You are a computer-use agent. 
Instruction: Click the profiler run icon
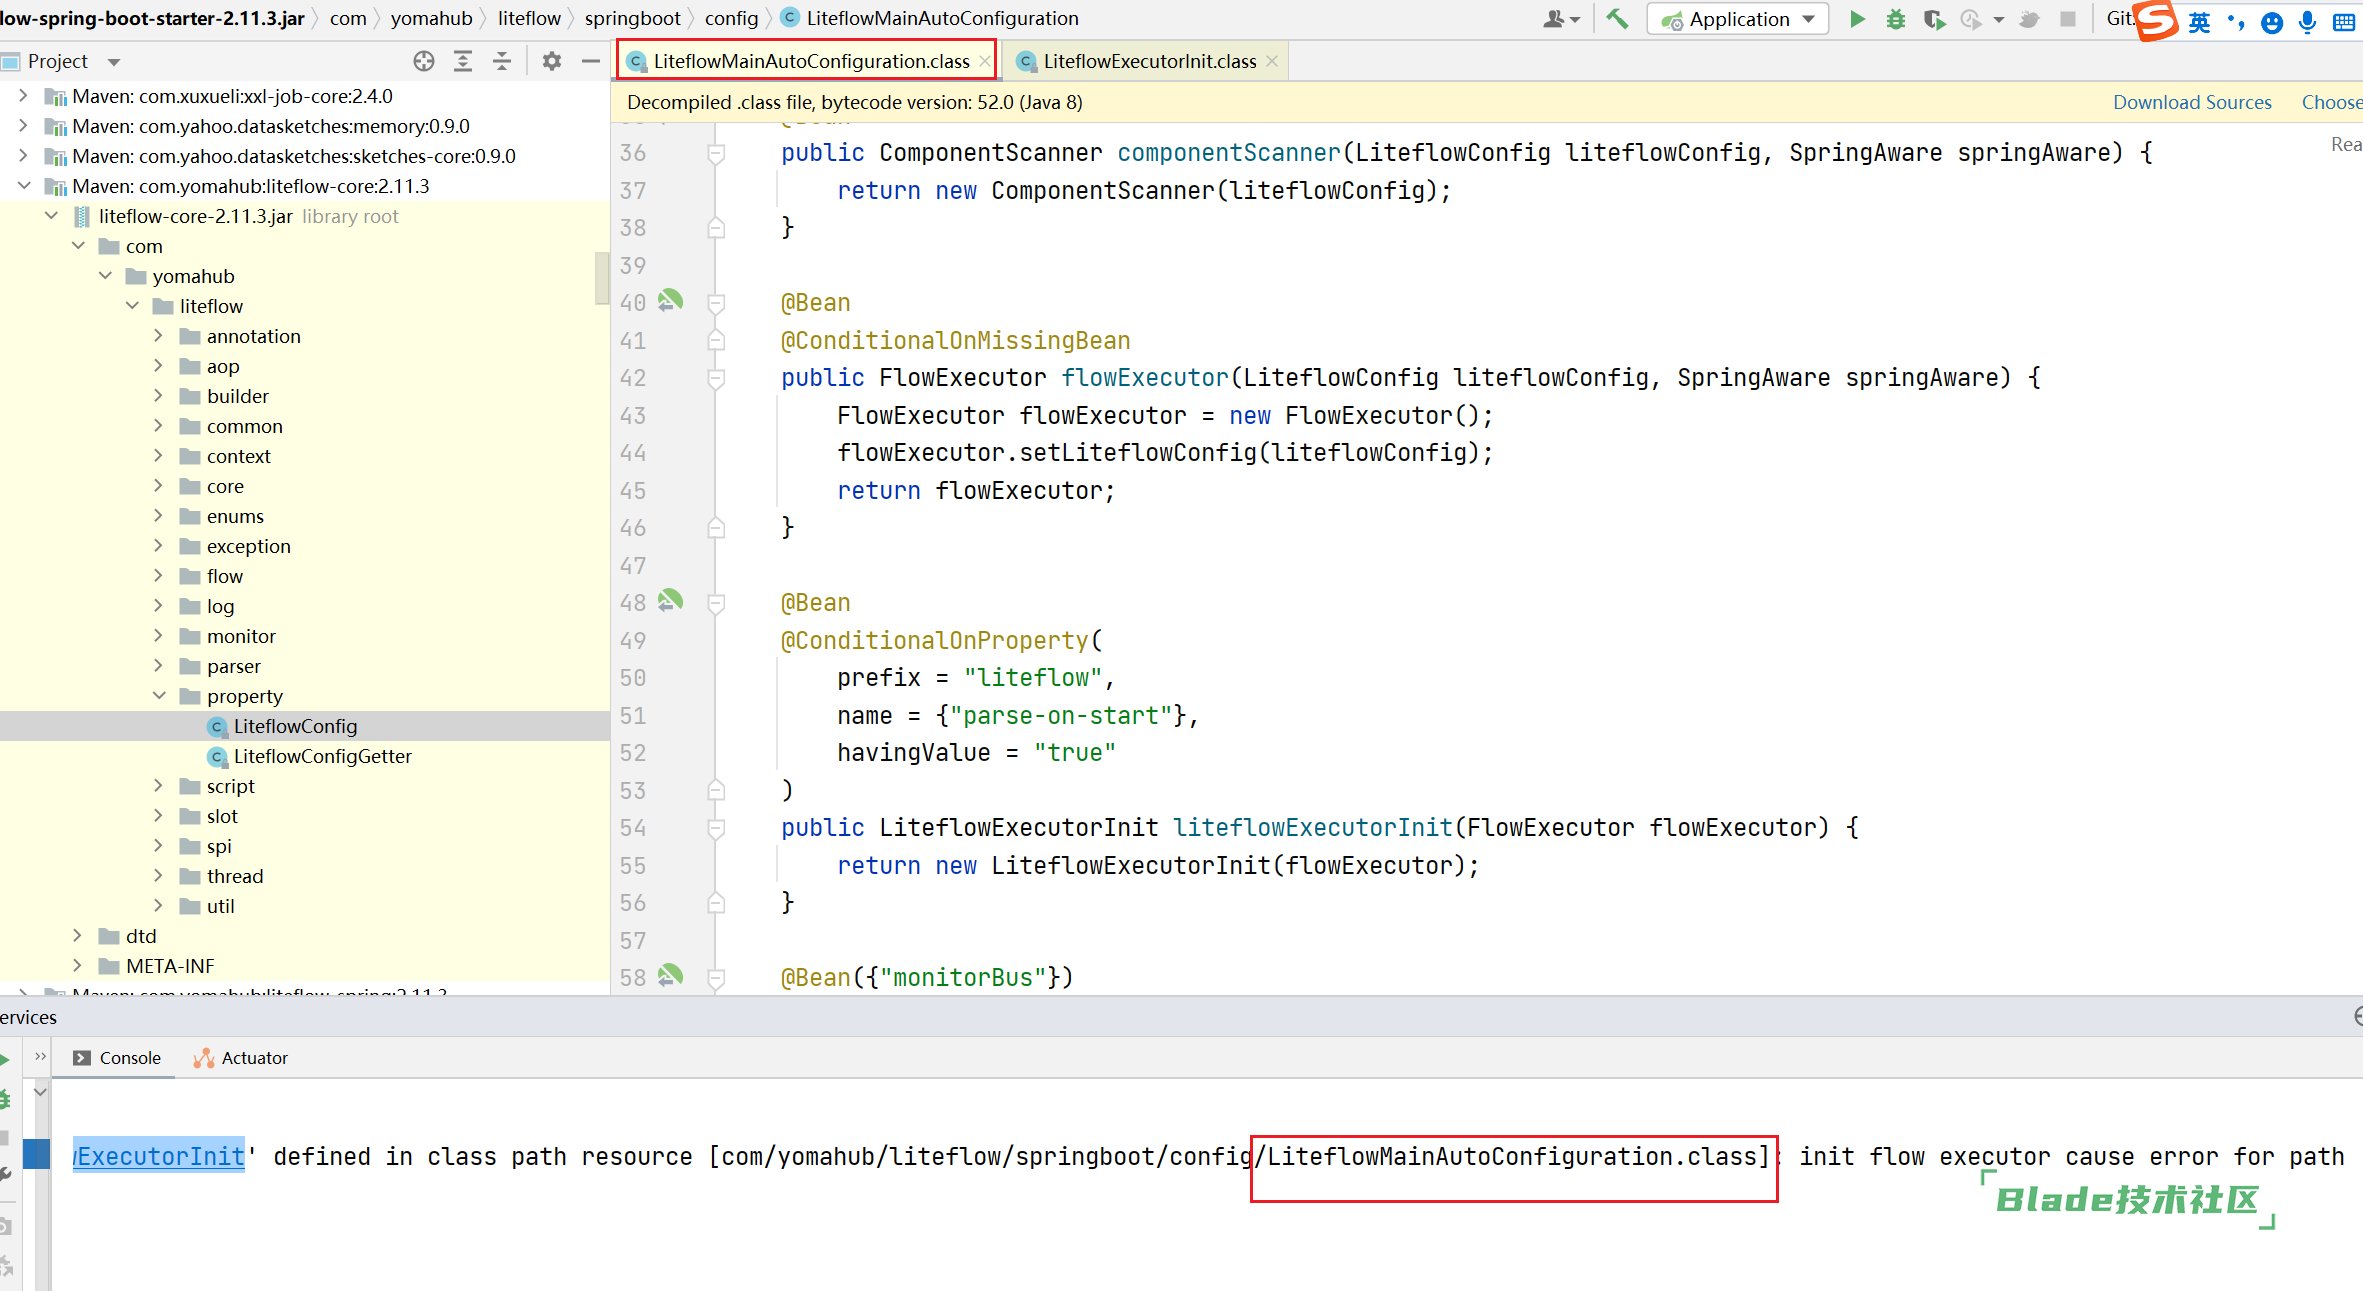(1971, 19)
